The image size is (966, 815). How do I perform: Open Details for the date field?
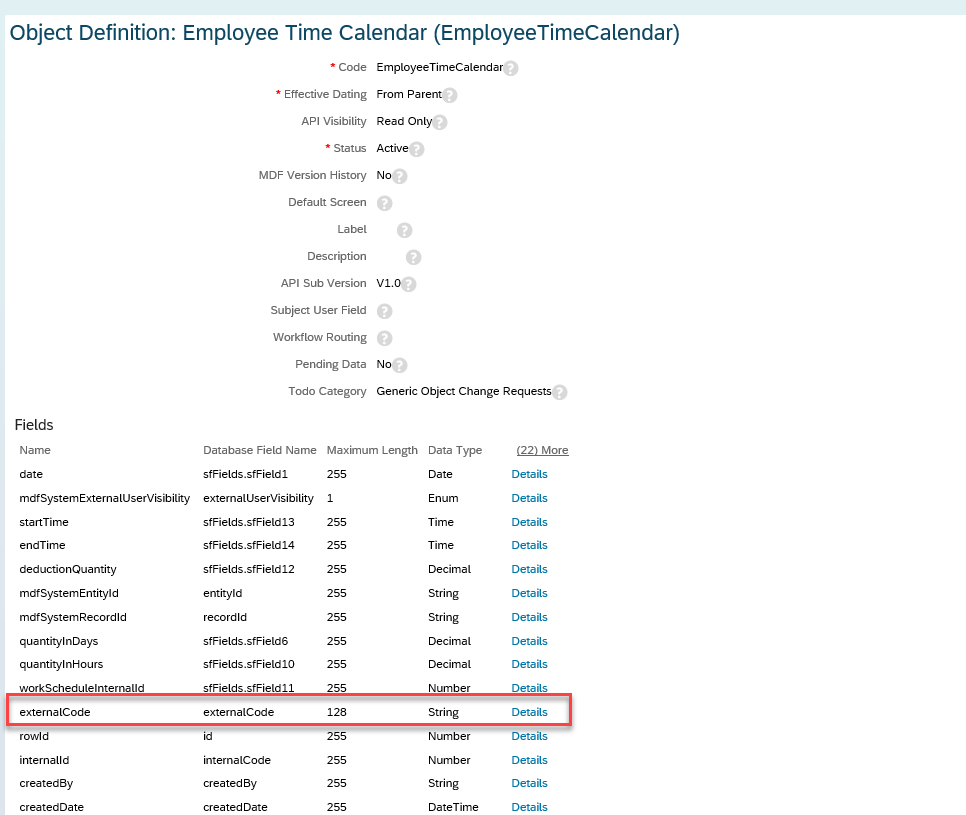coord(529,474)
